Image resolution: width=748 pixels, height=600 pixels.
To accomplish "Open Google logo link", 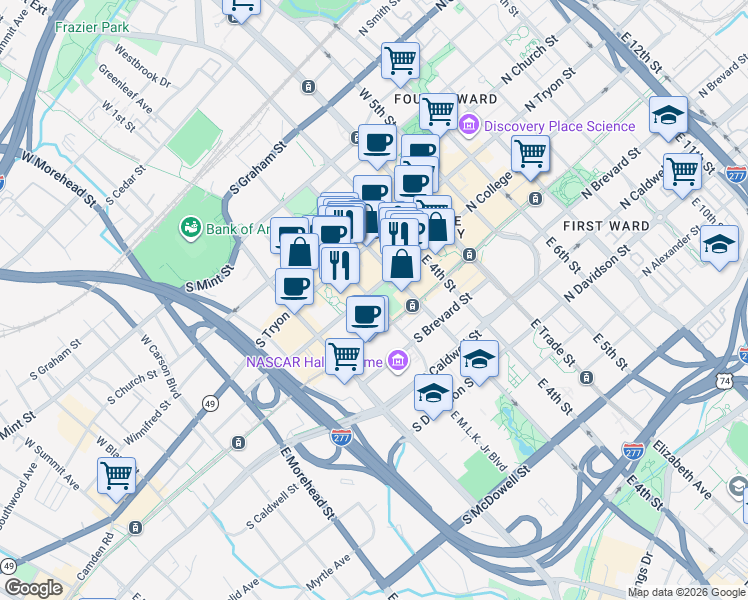I will pyautogui.click(x=33, y=588).
